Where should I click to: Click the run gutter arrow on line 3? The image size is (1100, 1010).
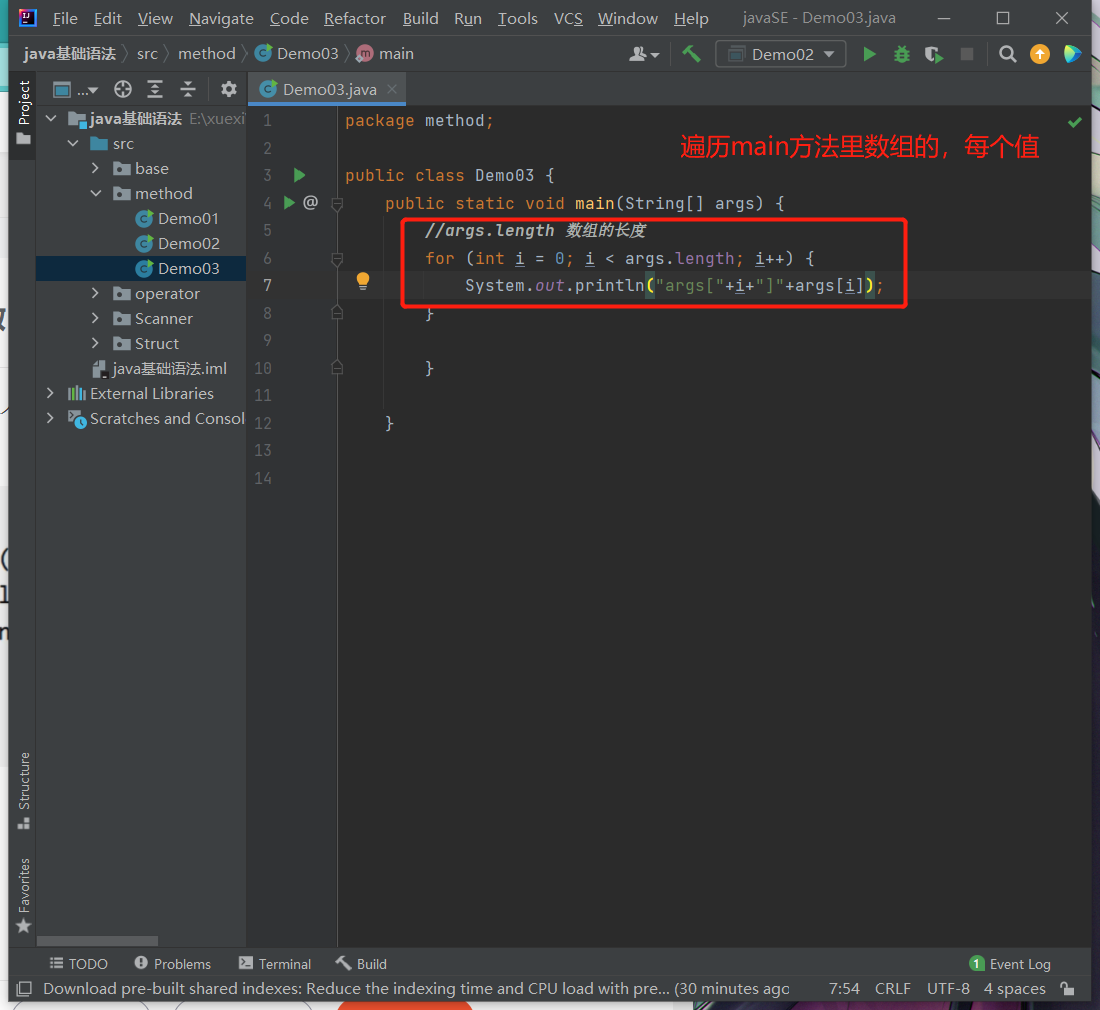[x=300, y=175]
